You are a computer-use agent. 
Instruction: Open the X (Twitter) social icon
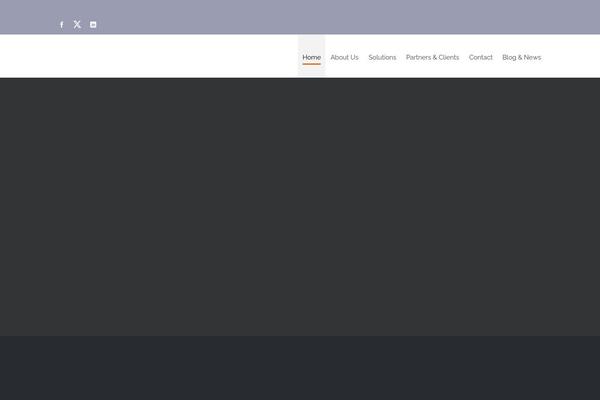[x=77, y=24]
